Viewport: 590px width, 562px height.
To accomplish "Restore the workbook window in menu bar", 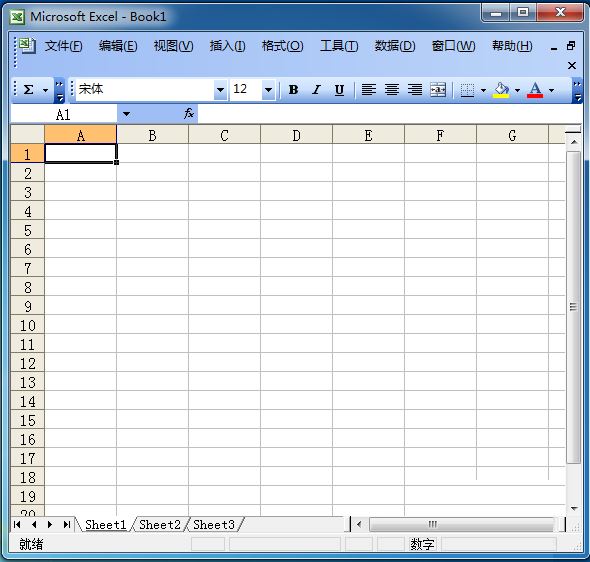I will (571, 46).
